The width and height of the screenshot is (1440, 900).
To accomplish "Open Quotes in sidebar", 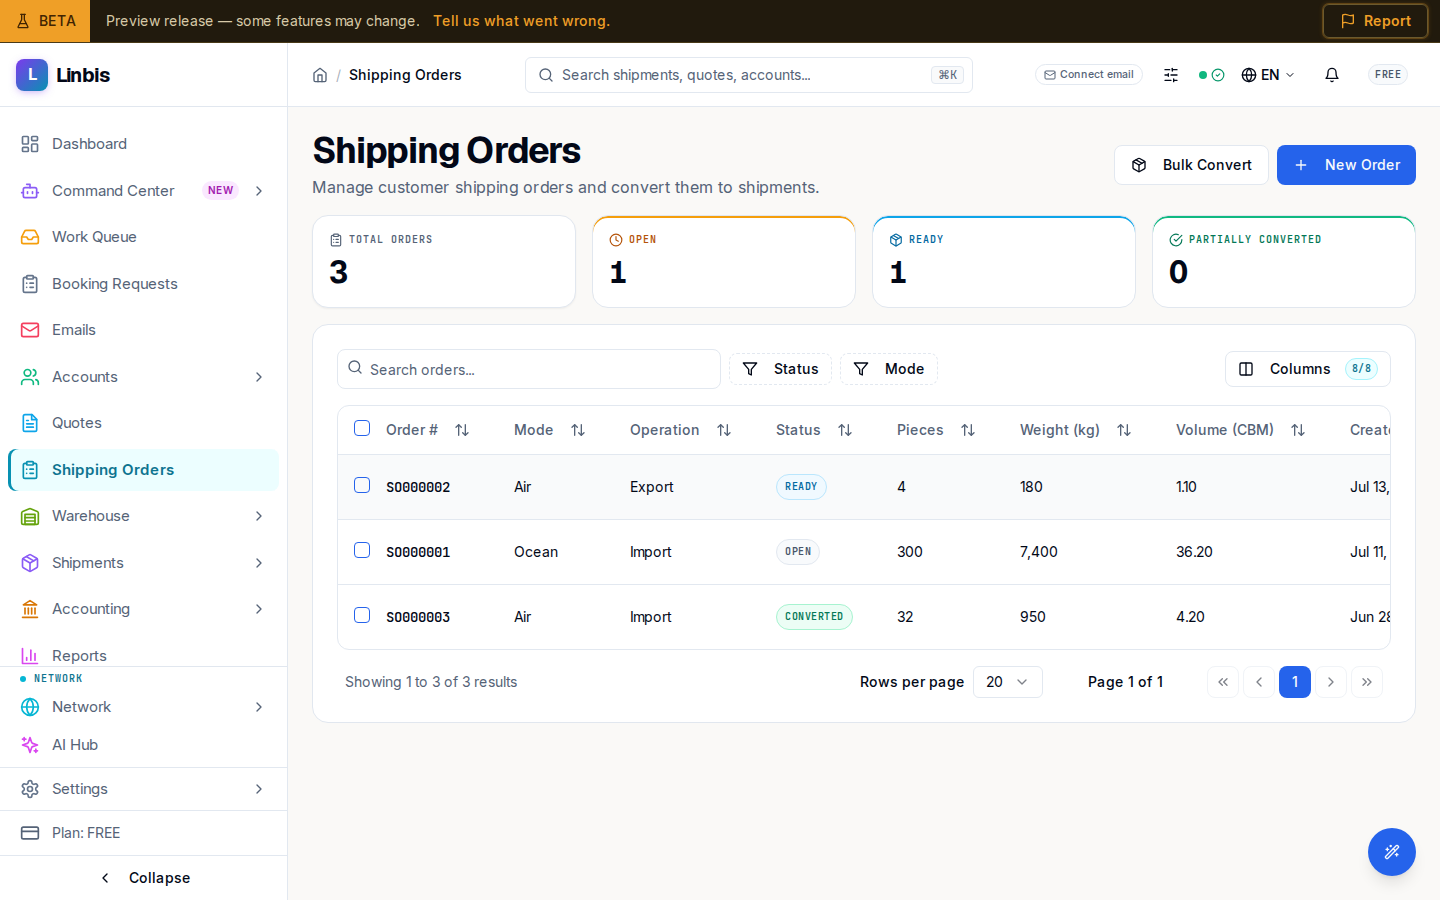I will tap(144, 423).
